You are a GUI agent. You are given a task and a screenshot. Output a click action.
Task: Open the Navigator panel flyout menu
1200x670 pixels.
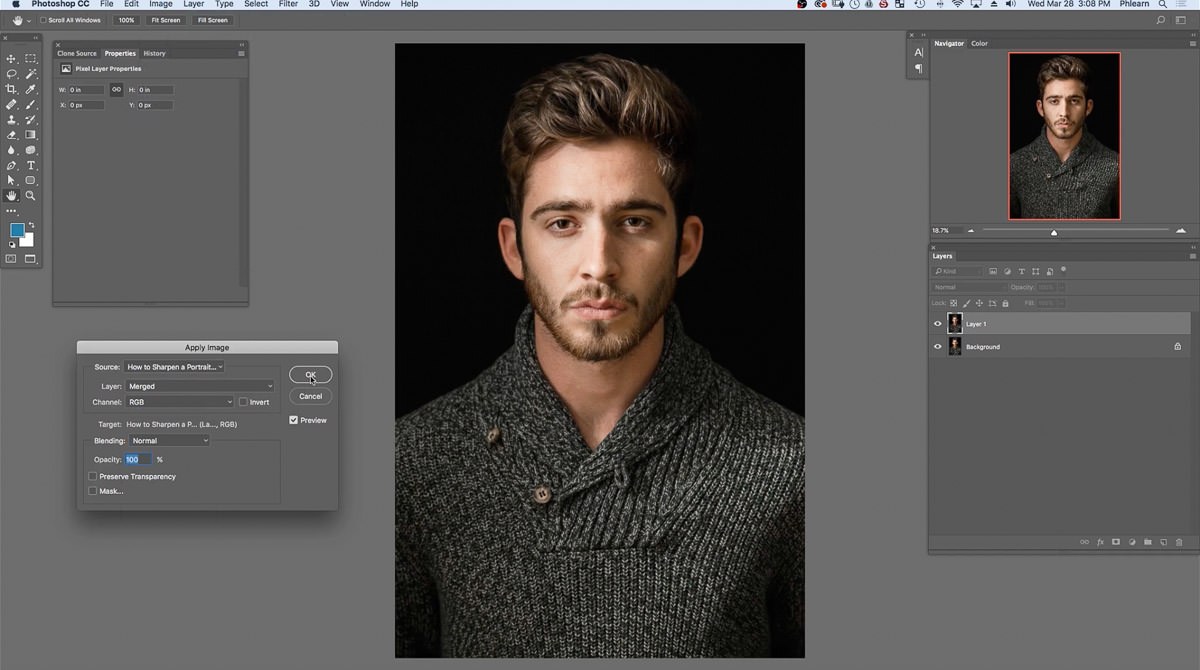[x=1192, y=43]
